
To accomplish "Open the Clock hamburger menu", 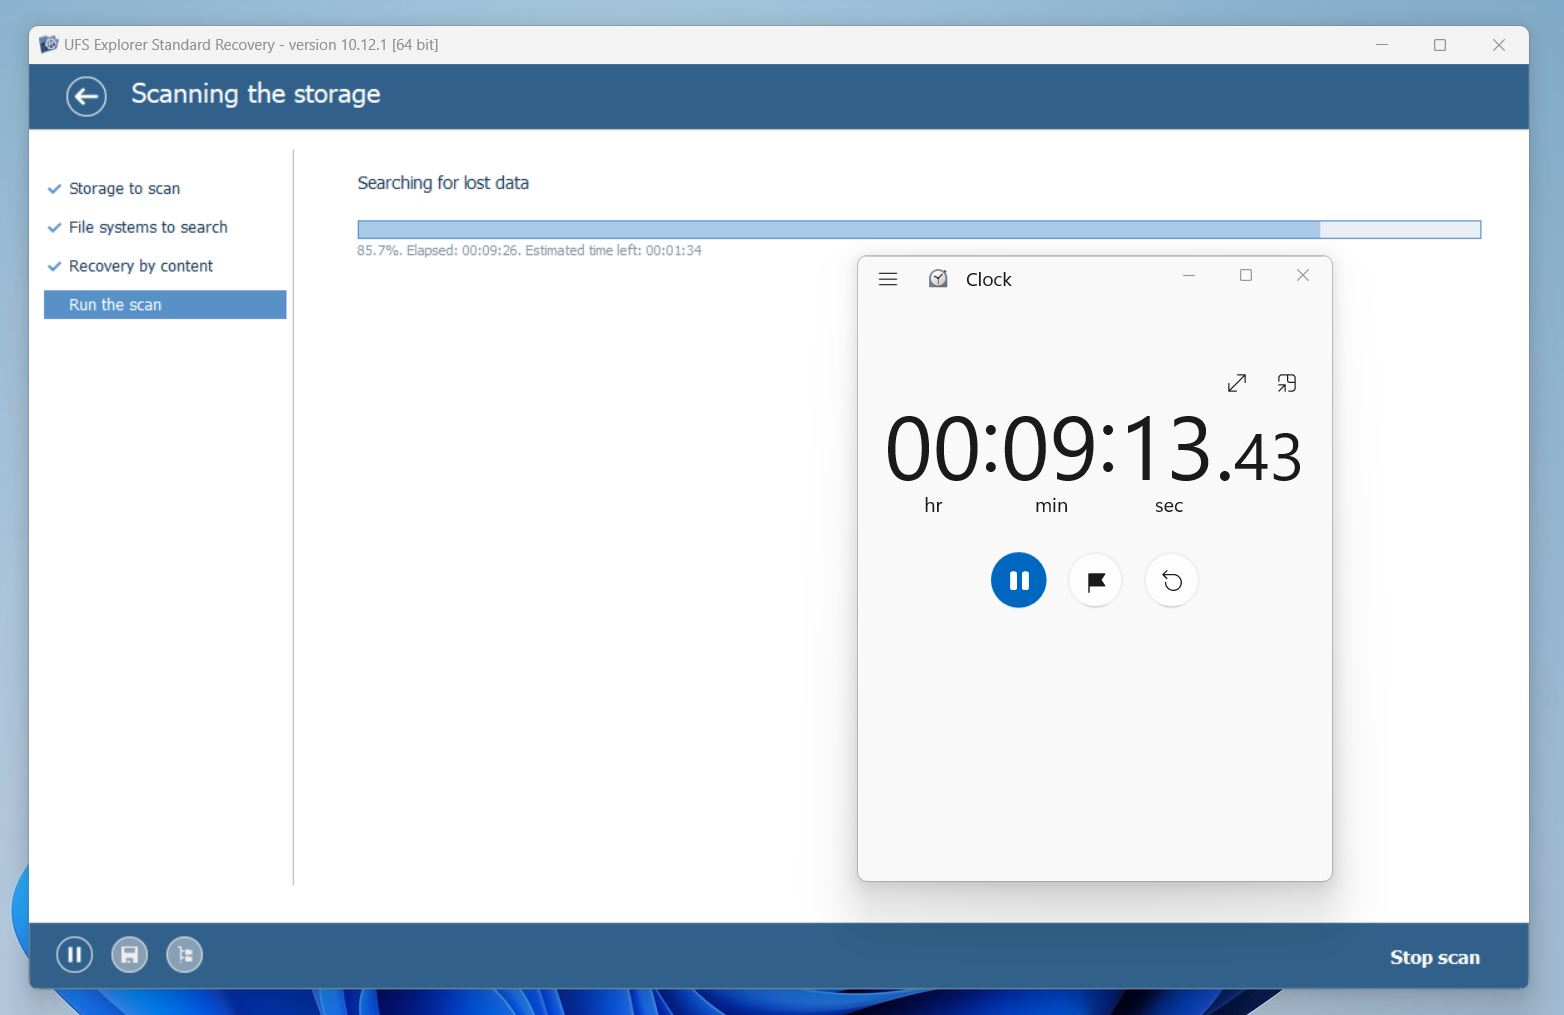I will tap(888, 279).
